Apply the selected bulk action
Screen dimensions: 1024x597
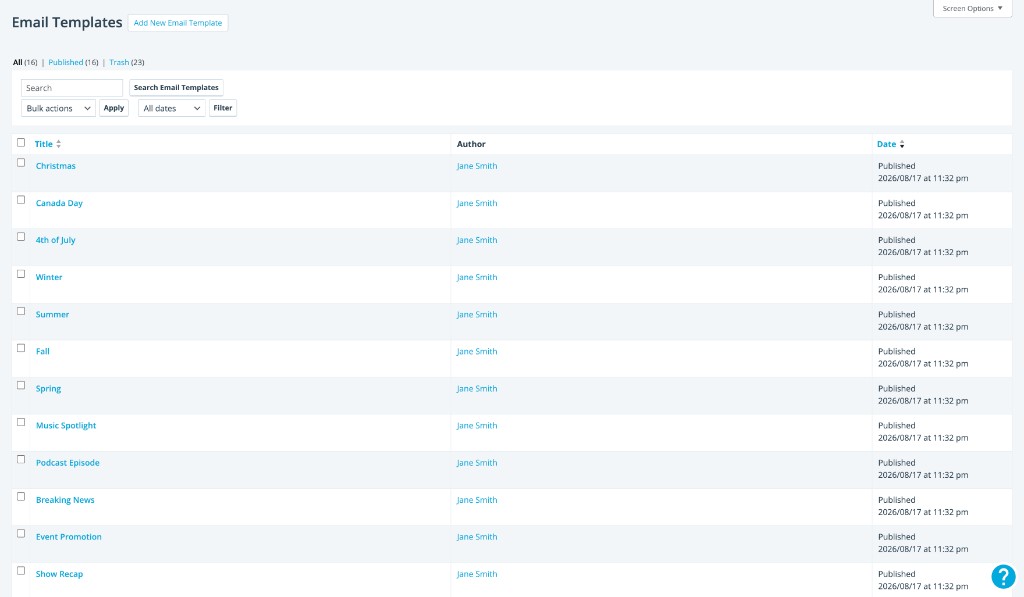click(114, 108)
